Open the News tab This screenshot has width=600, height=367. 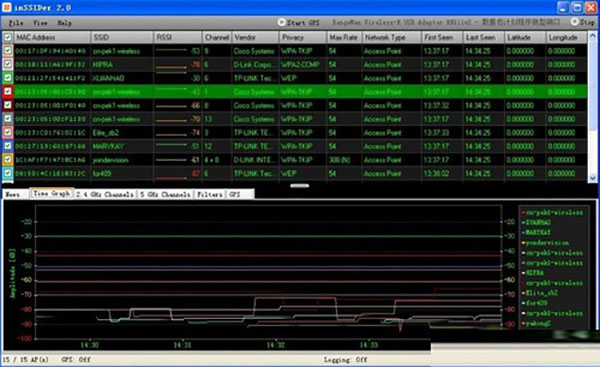[13, 194]
